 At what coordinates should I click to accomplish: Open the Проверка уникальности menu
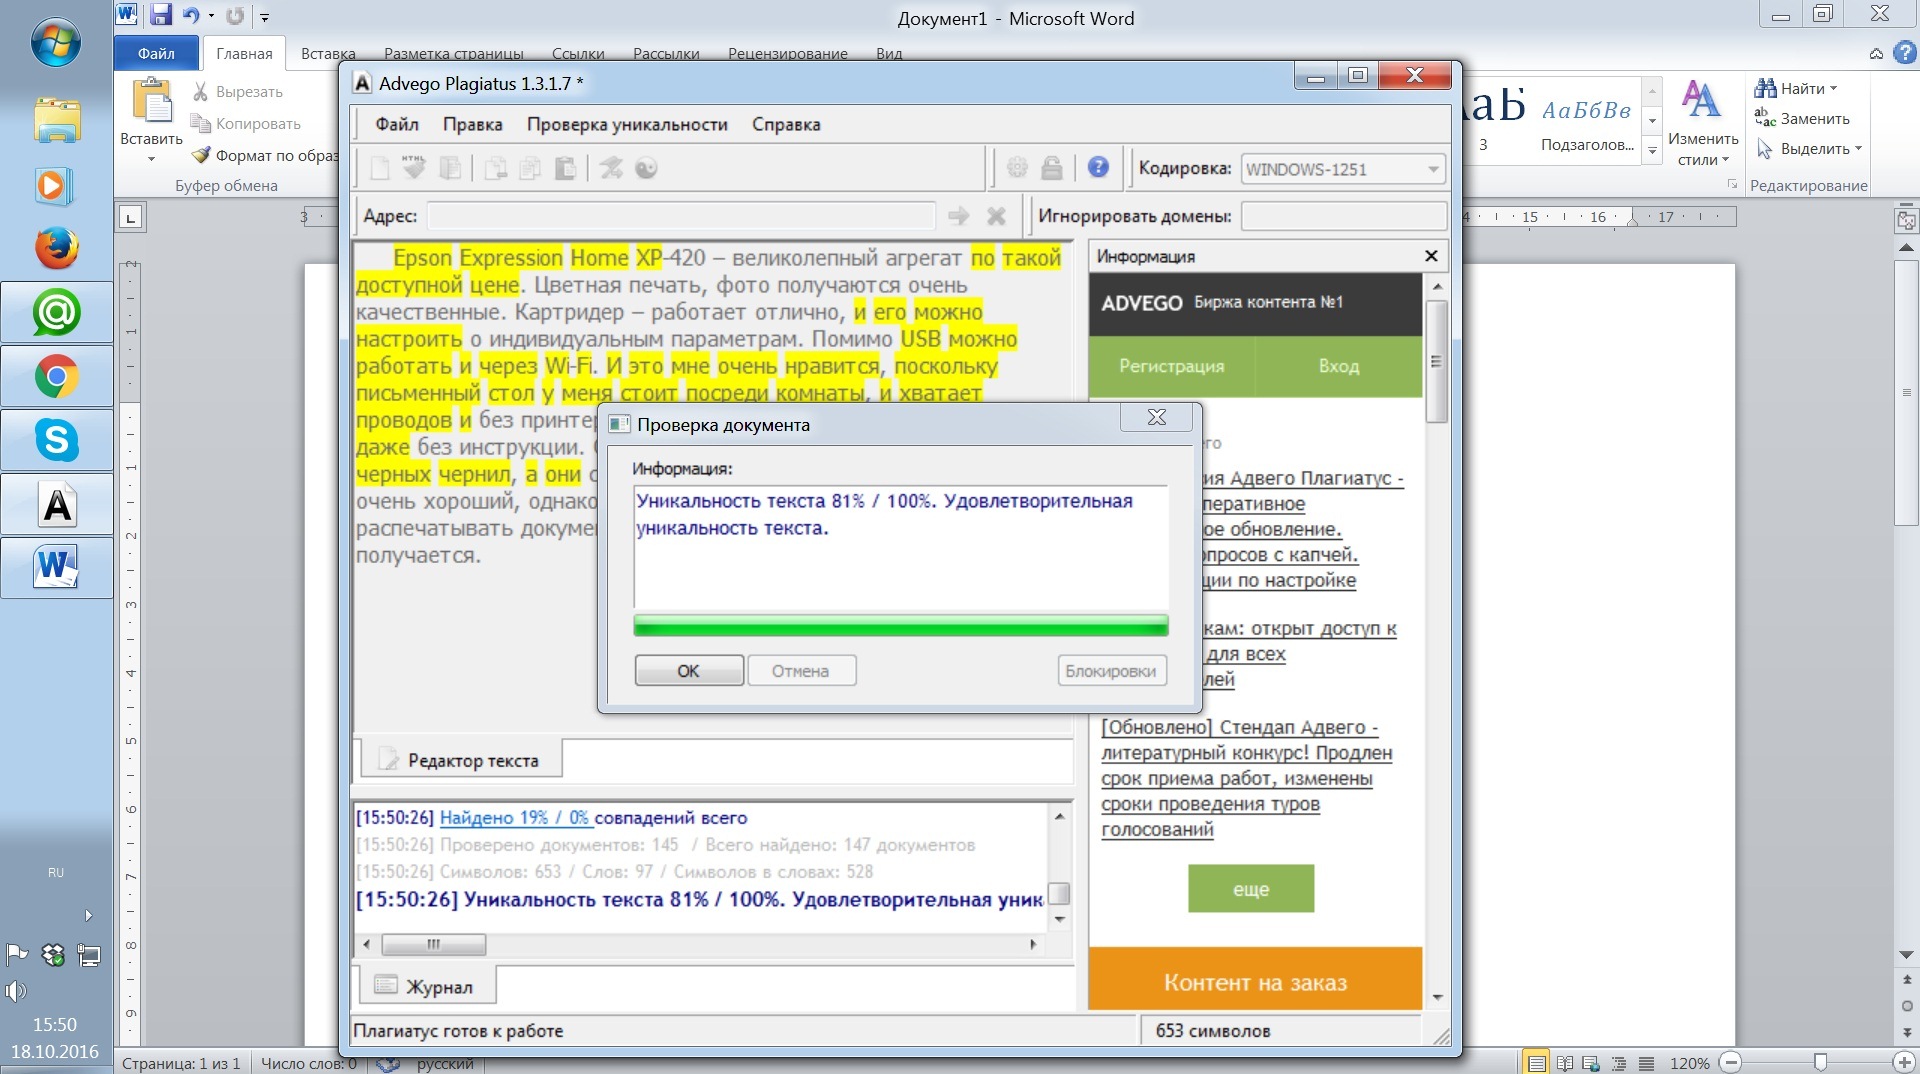click(627, 124)
